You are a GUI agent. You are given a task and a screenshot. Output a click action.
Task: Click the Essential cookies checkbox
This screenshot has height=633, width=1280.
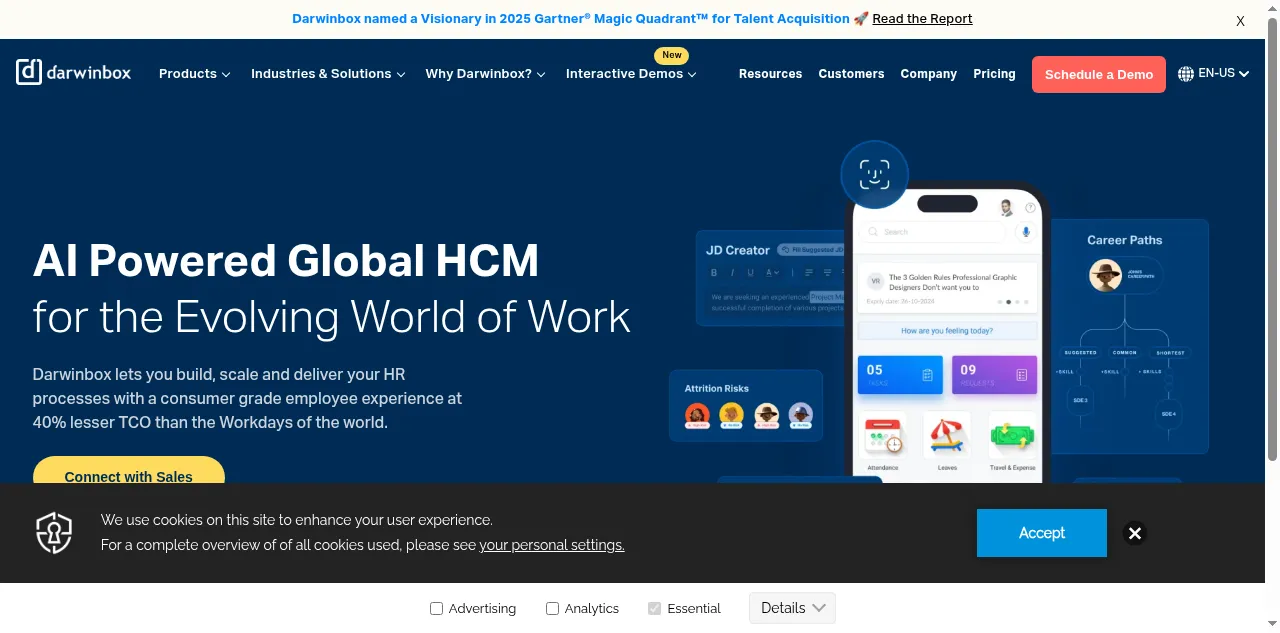pos(655,608)
